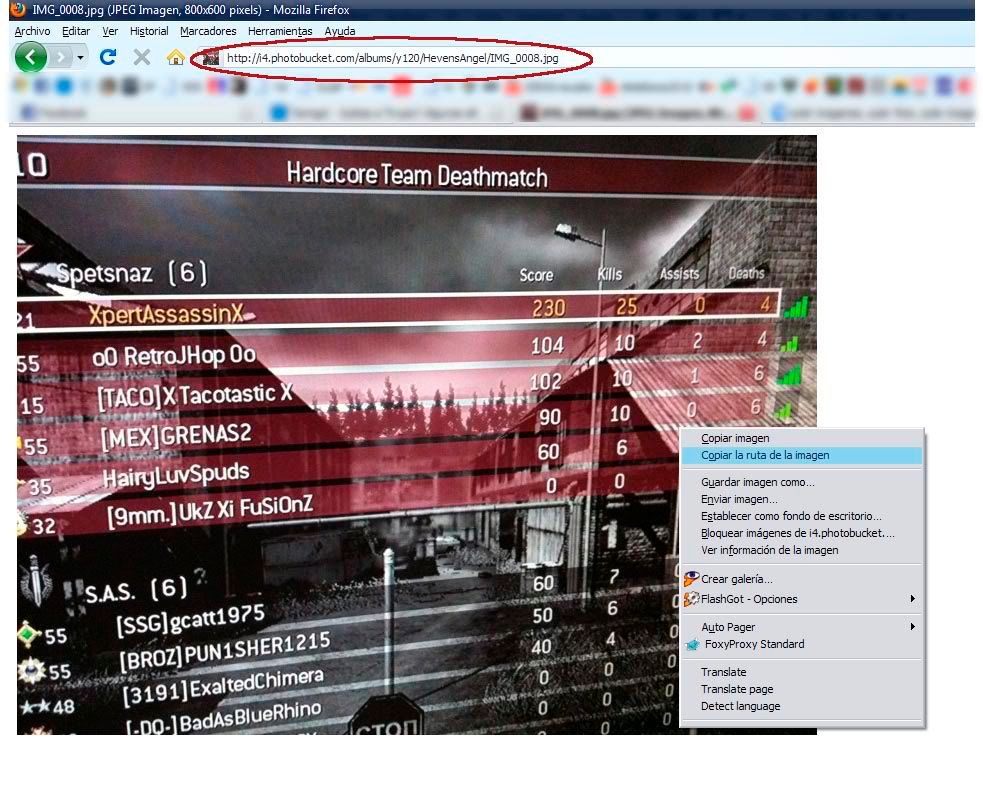Image resolution: width=983 pixels, height=796 pixels.
Task: Select FoxyProxy Standard entry
Action: click(x=802, y=644)
